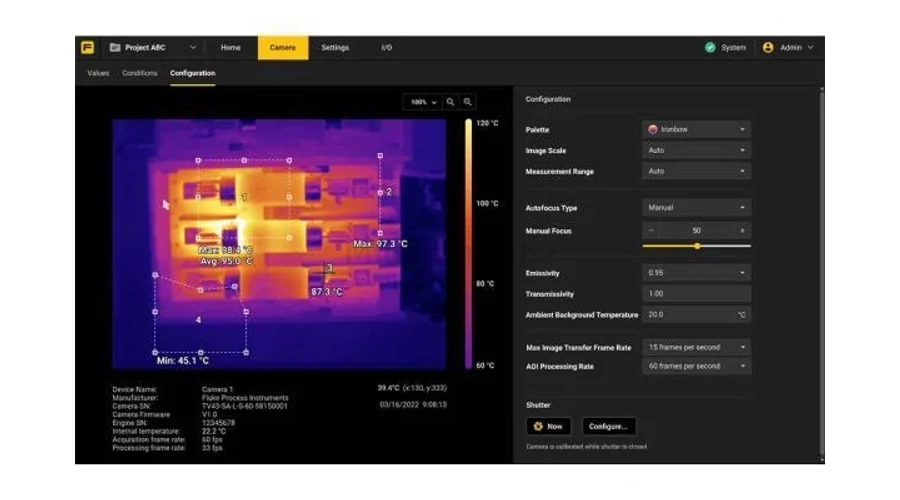900x500 pixels.
Task: Click the Camera 1 device name value
Action: [x=217, y=389]
